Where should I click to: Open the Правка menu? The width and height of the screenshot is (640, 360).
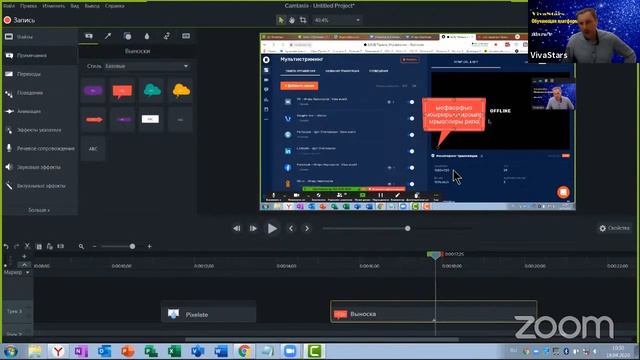pyautogui.click(x=28, y=6)
